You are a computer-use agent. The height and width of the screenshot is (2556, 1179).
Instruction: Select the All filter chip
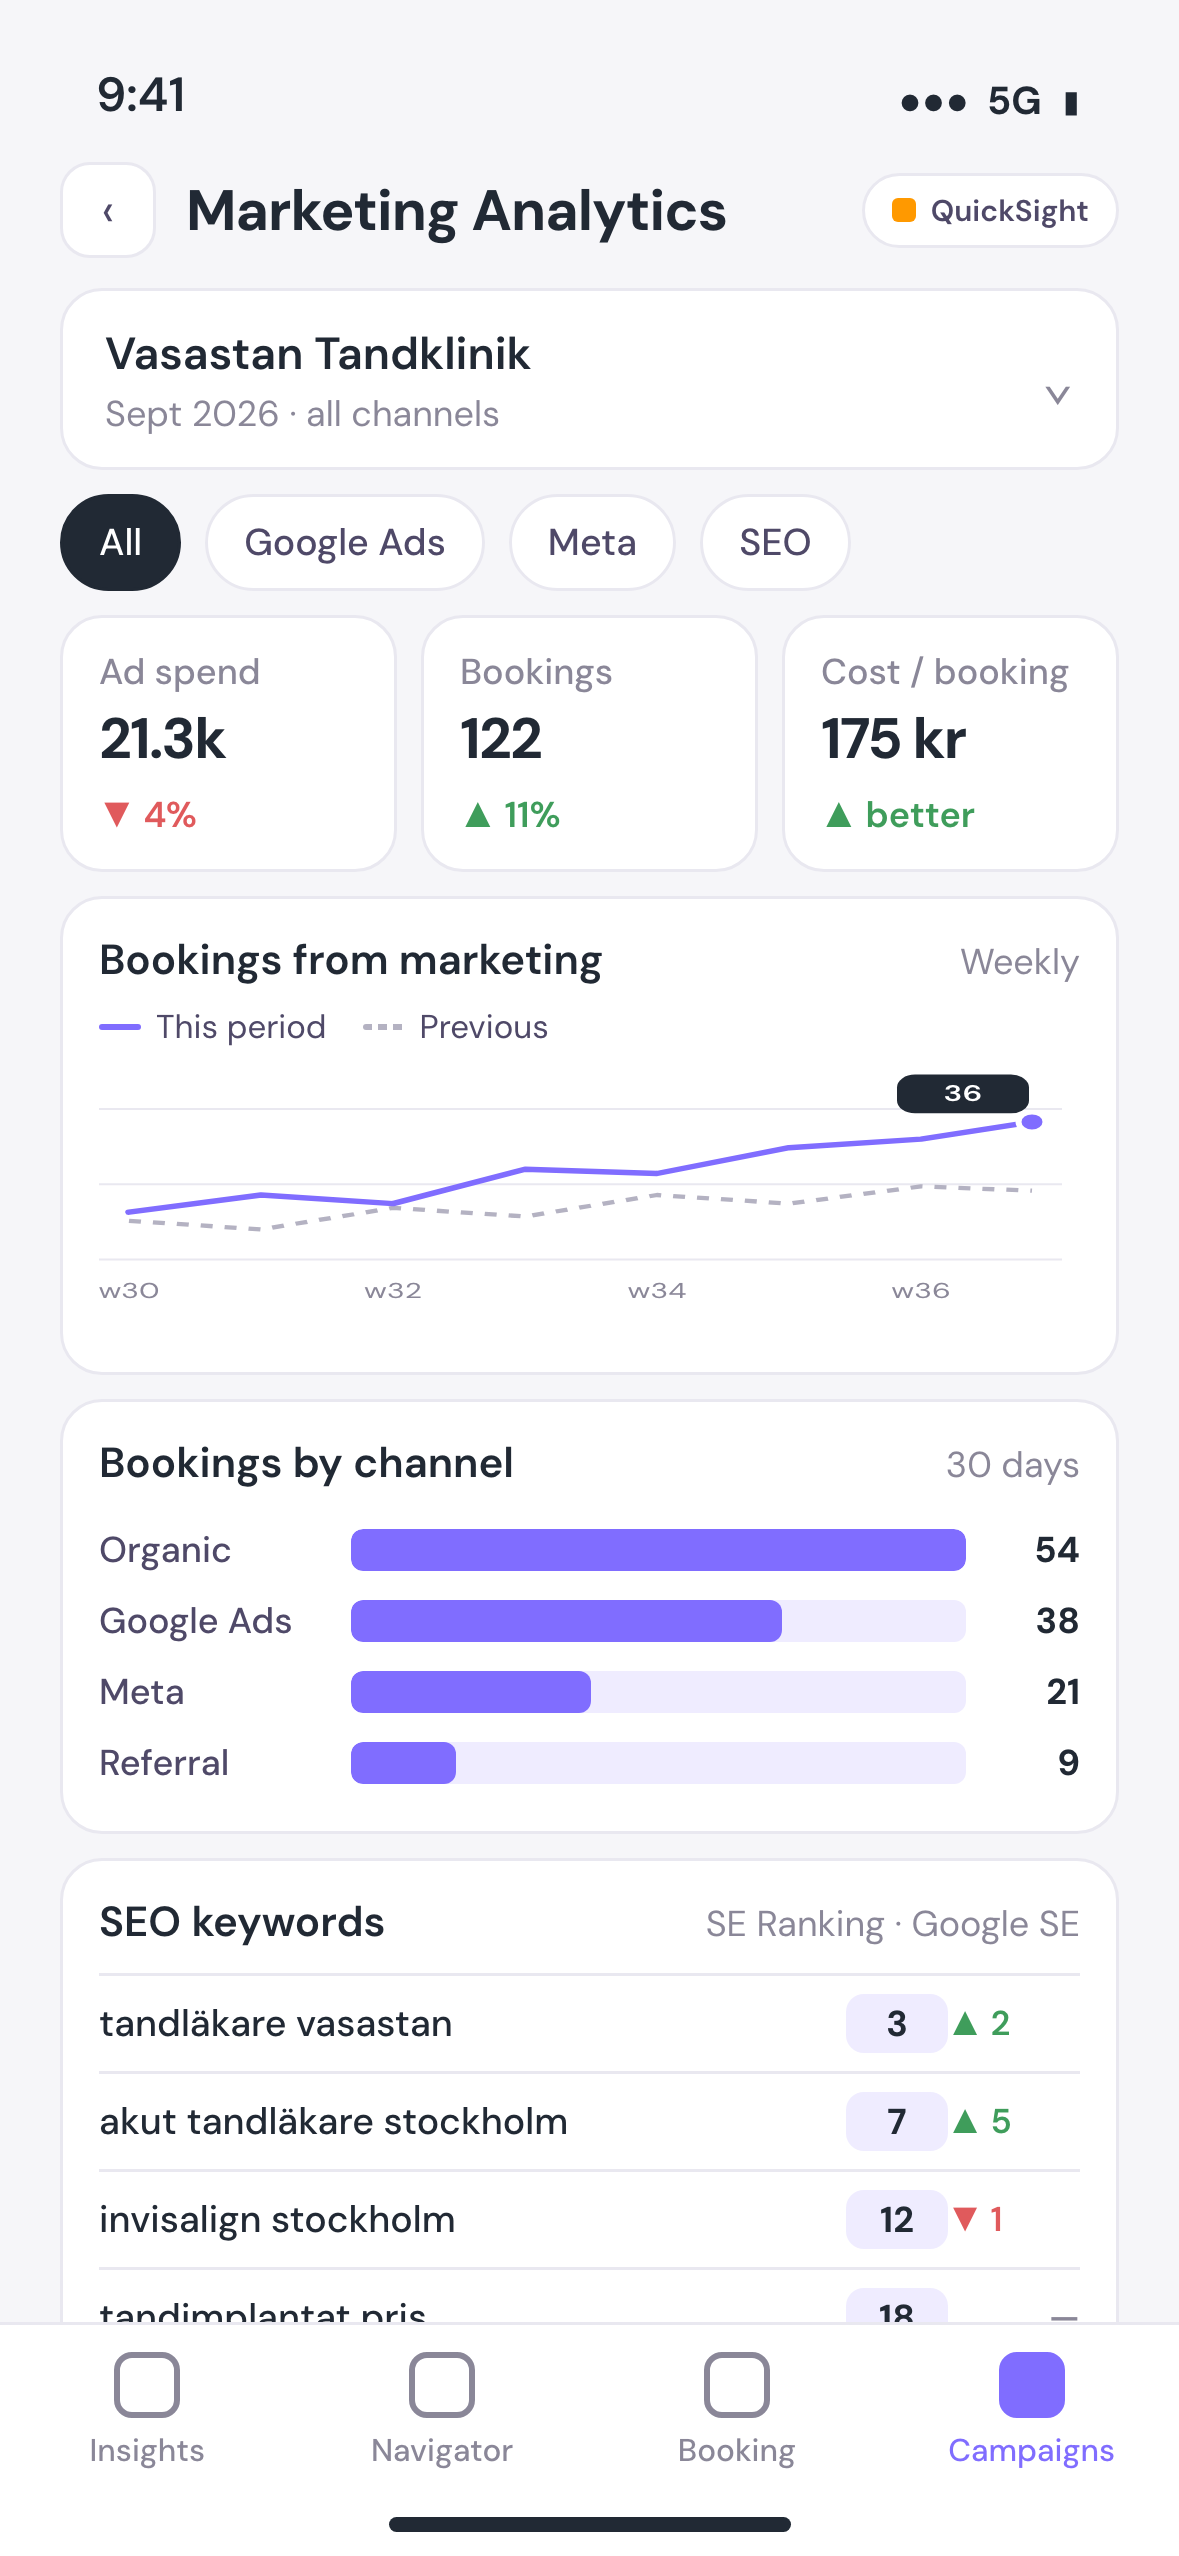point(121,542)
